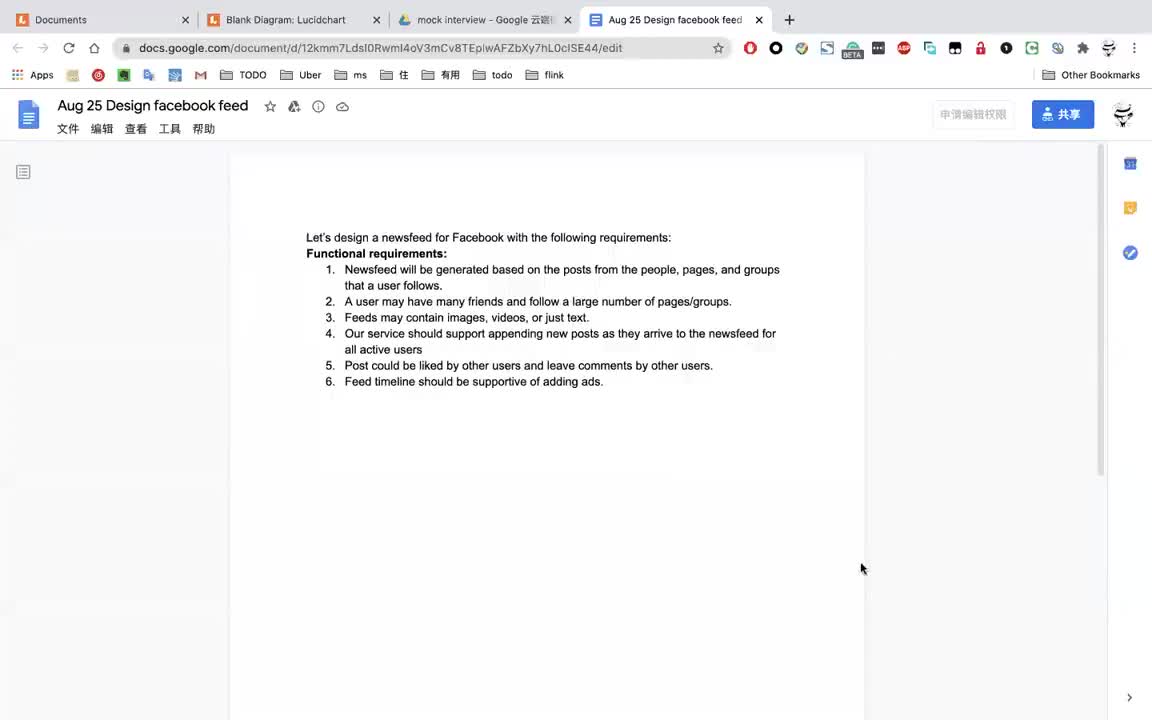Image resolution: width=1152 pixels, height=720 pixels.
Task: Click the BETA extension icon
Action: [x=852, y=49]
